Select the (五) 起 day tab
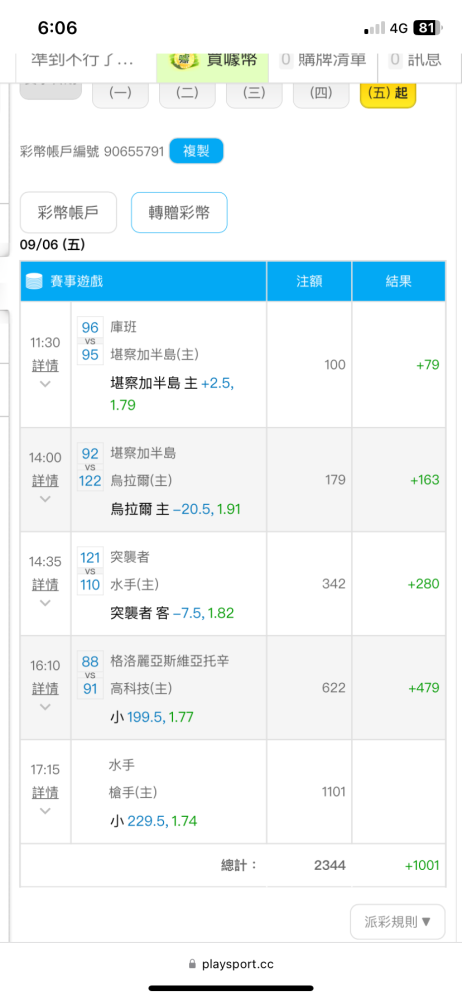The height and width of the screenshot is (1000, 462). coord(388,92)
